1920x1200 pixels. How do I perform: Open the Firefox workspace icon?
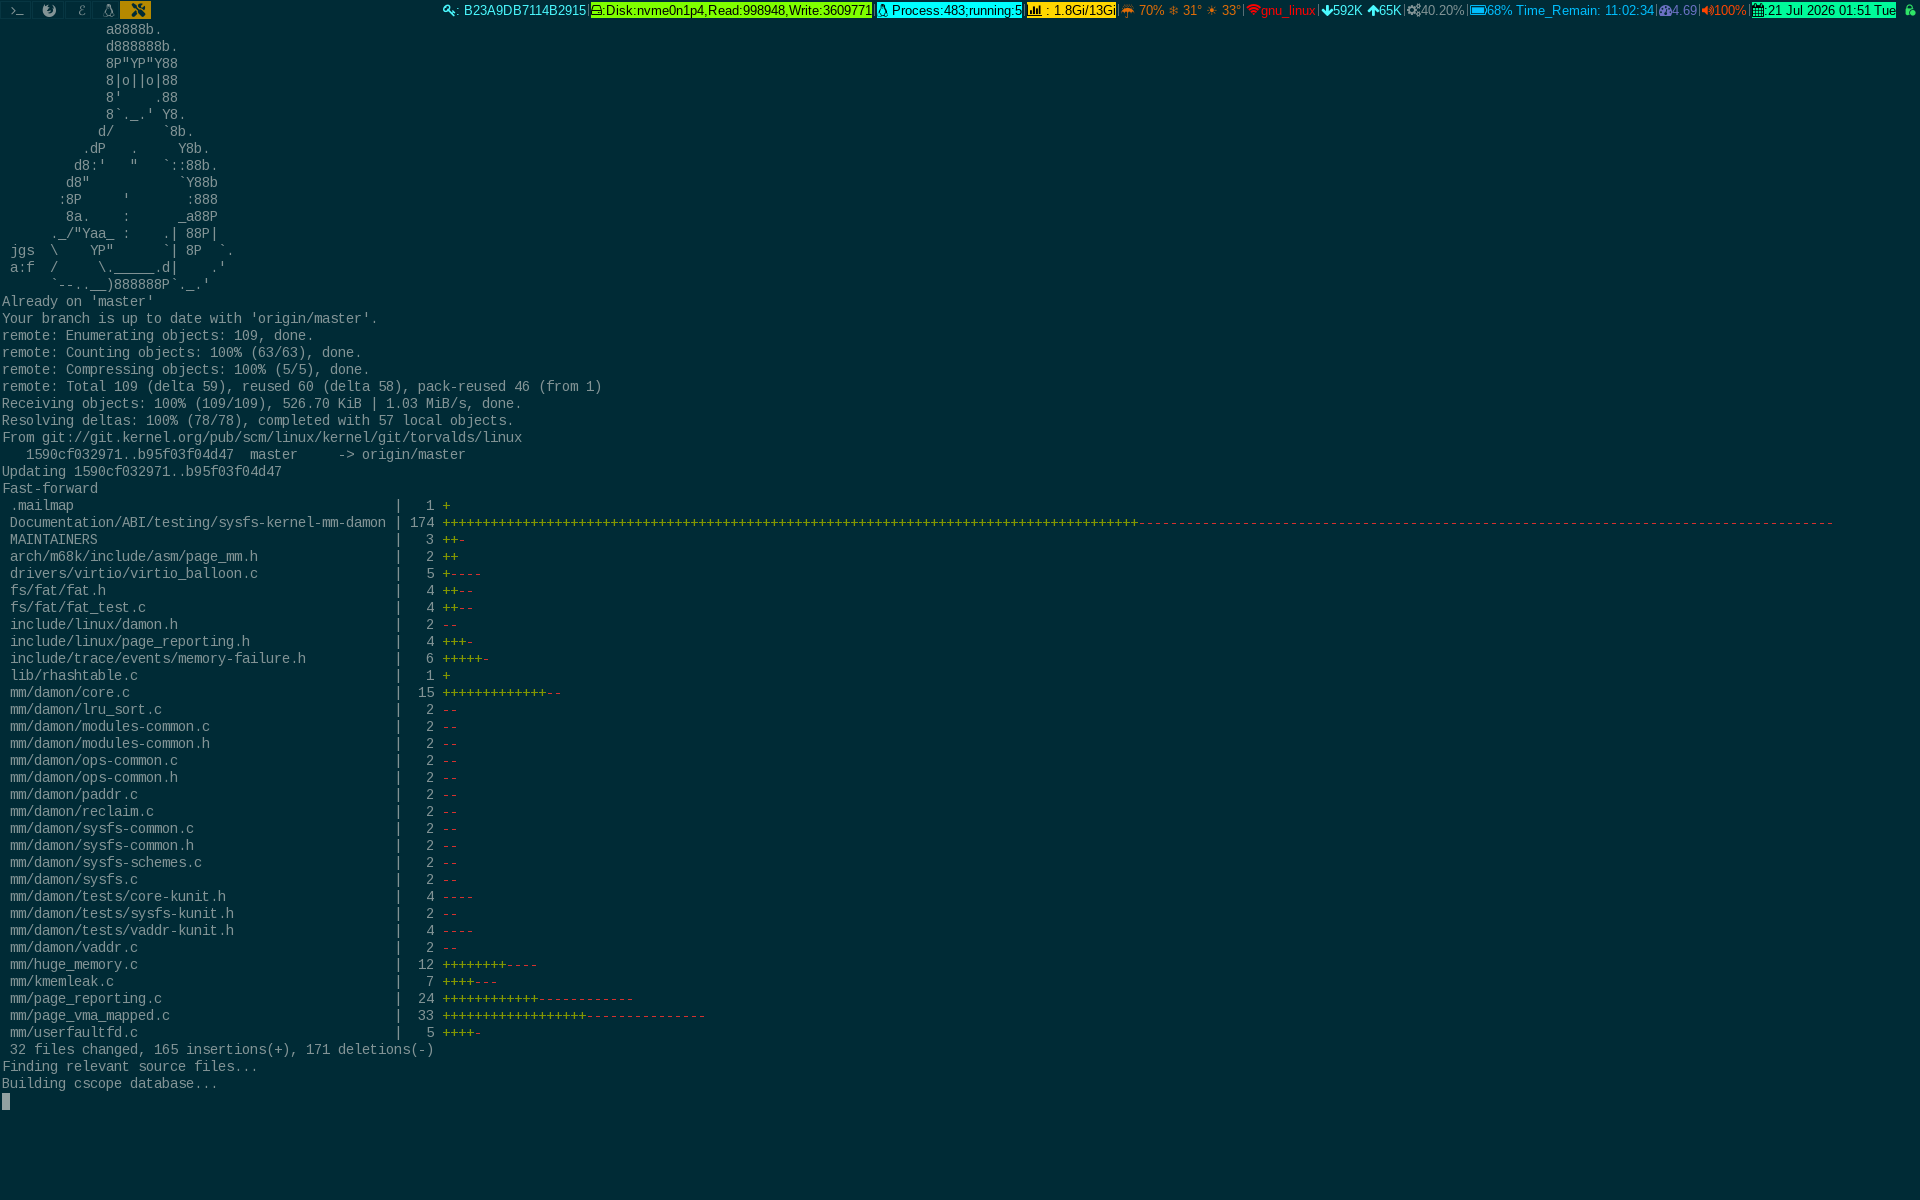click(x=48, y=10)
